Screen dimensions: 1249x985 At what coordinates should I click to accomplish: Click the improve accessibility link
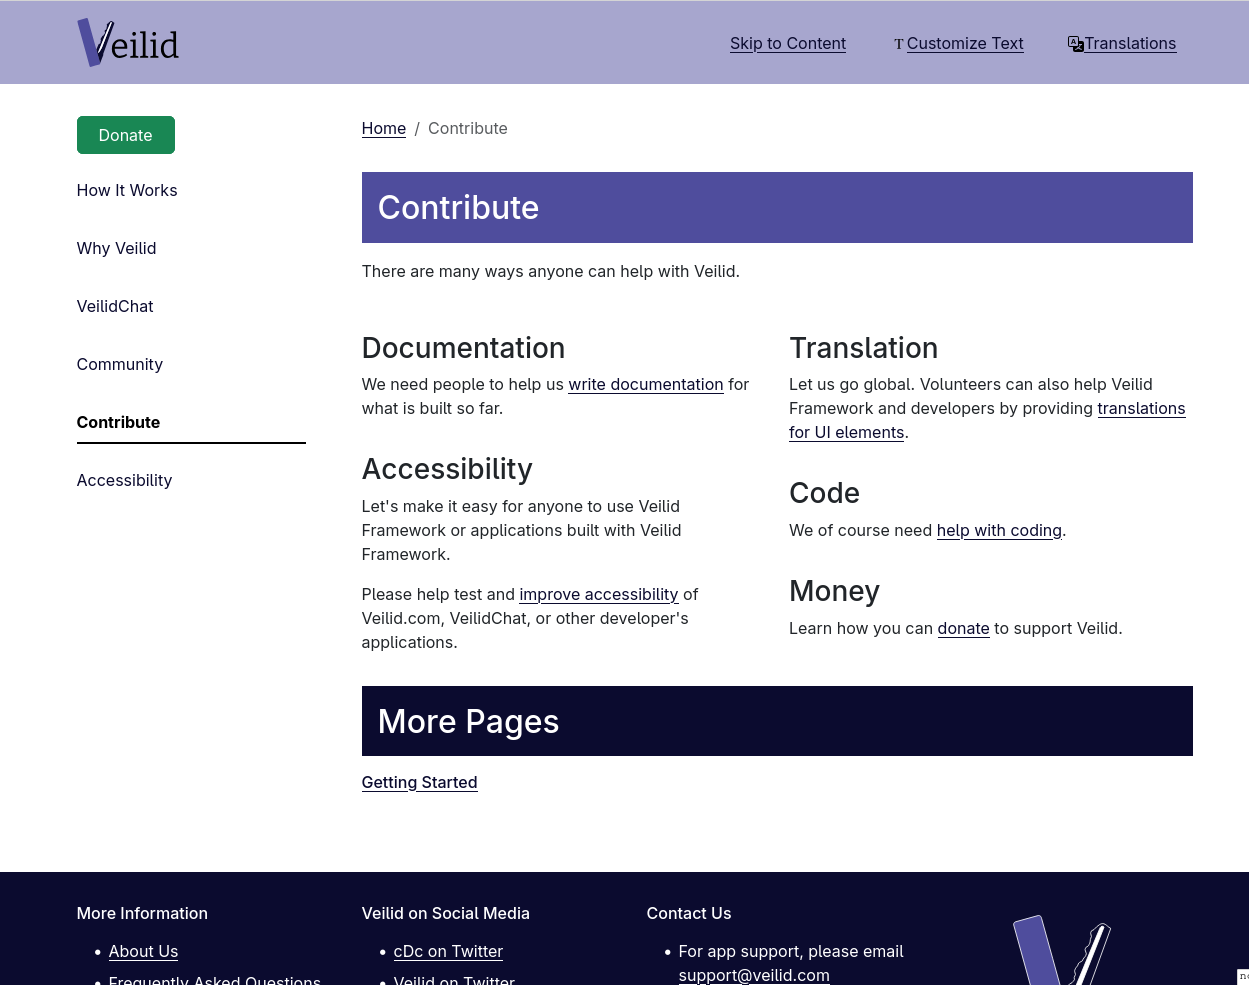pos(598,594)
